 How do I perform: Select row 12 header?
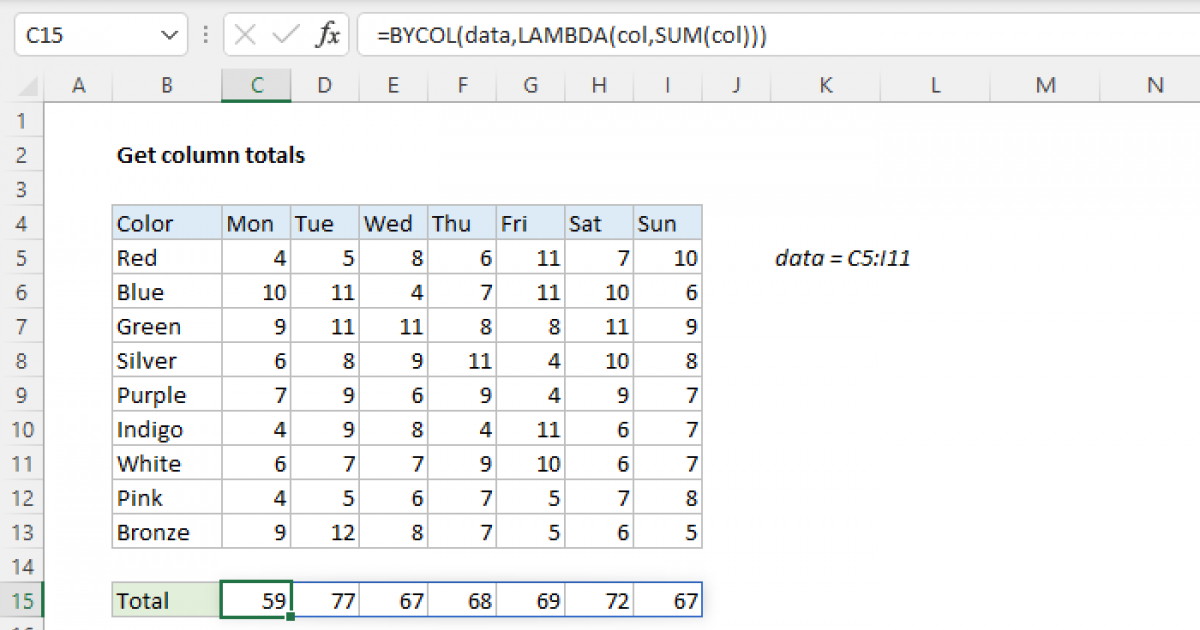coord(22,498)
